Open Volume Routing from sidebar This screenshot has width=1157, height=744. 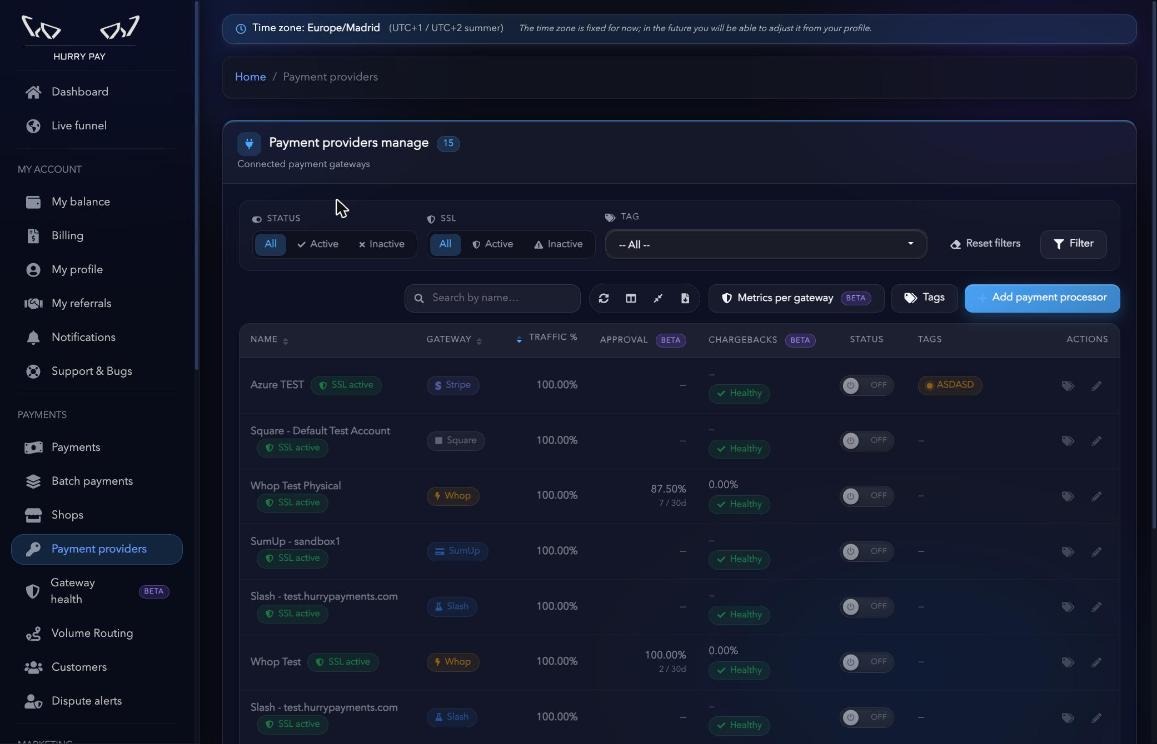tap(92, 634)
